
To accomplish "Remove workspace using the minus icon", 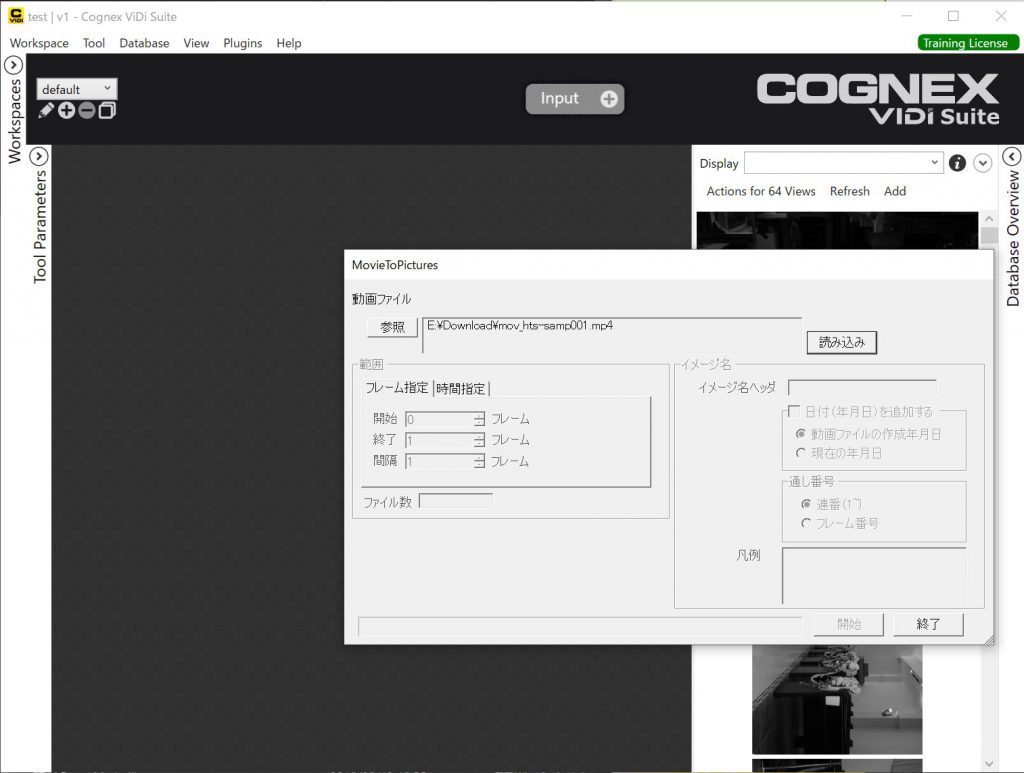I will coord(87,110).
